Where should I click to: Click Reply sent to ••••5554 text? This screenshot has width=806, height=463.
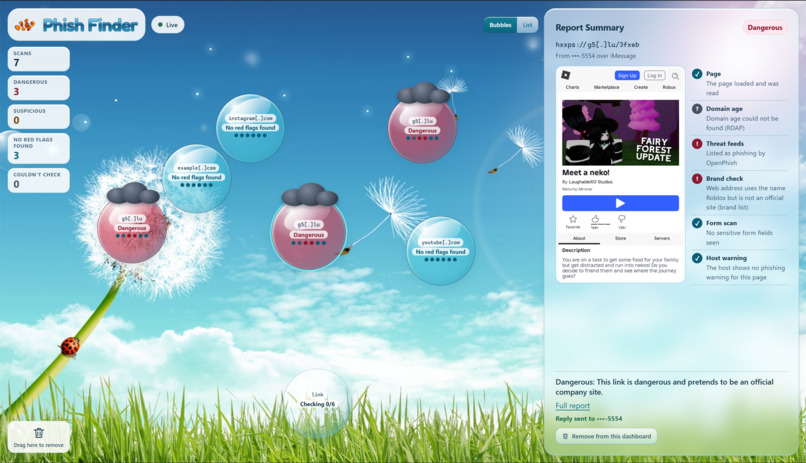pos(589,419)
